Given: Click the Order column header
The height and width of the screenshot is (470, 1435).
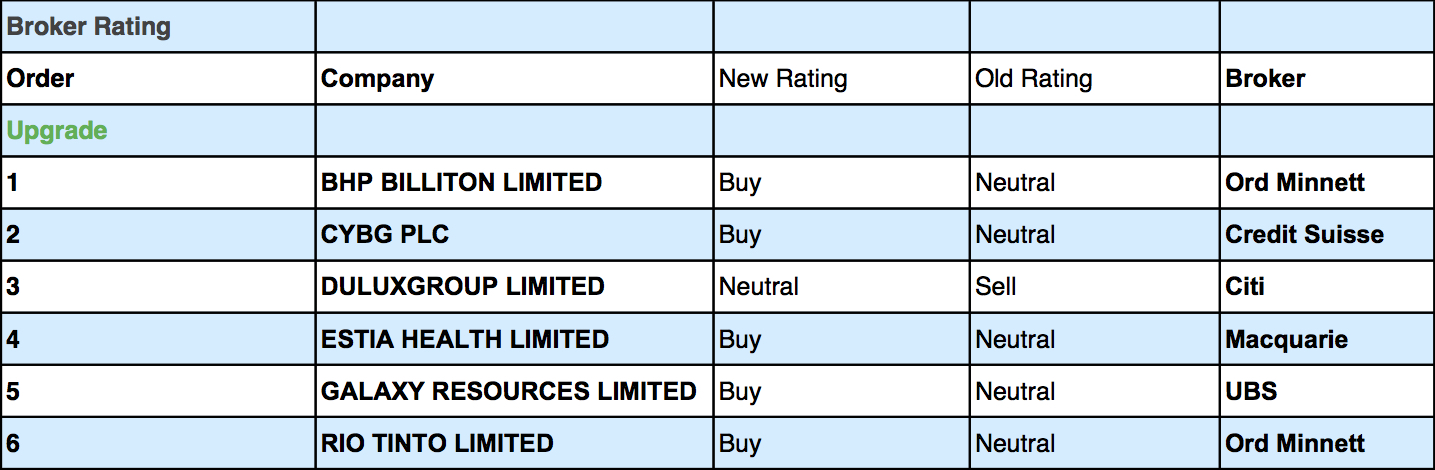Looking at the screenshot, I should coord(41,79).
